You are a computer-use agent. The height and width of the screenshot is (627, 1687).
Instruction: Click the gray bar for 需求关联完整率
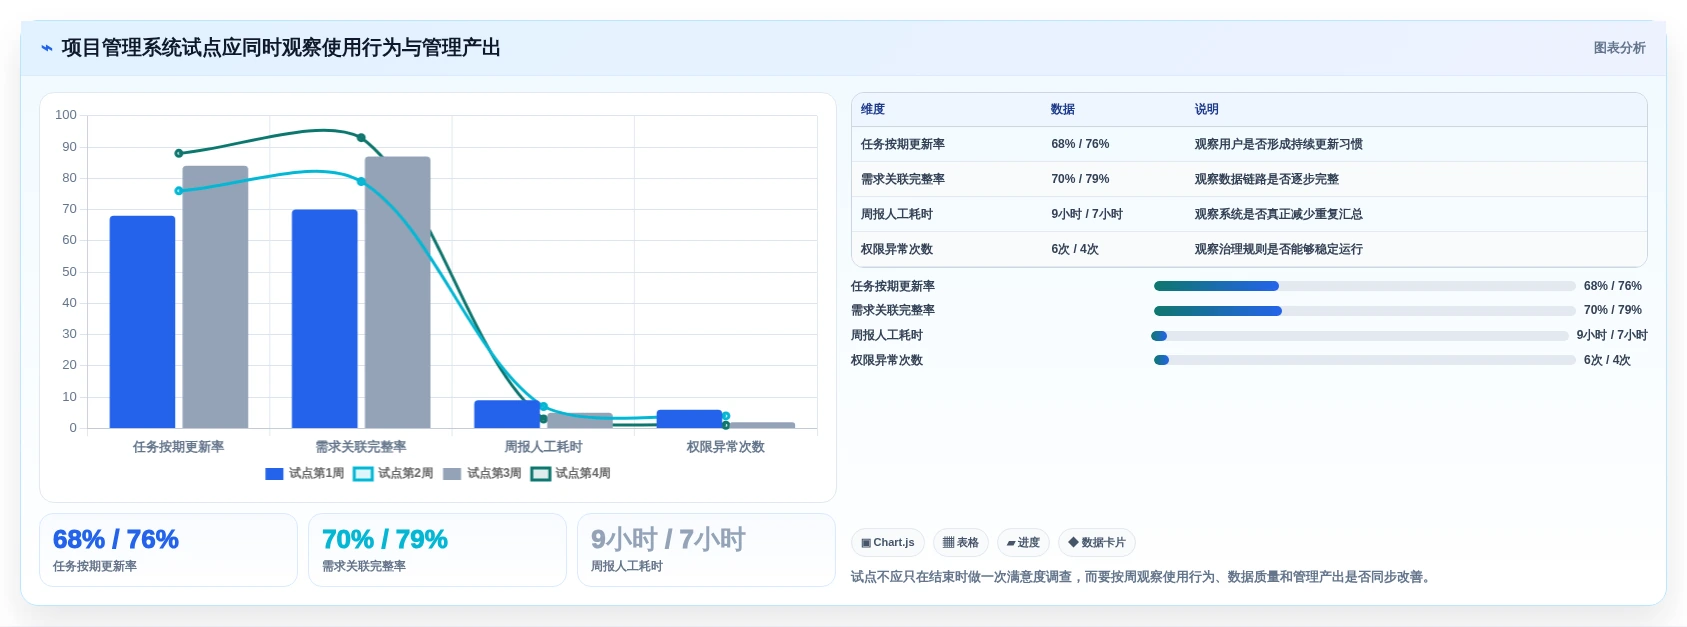click(397, 292)
